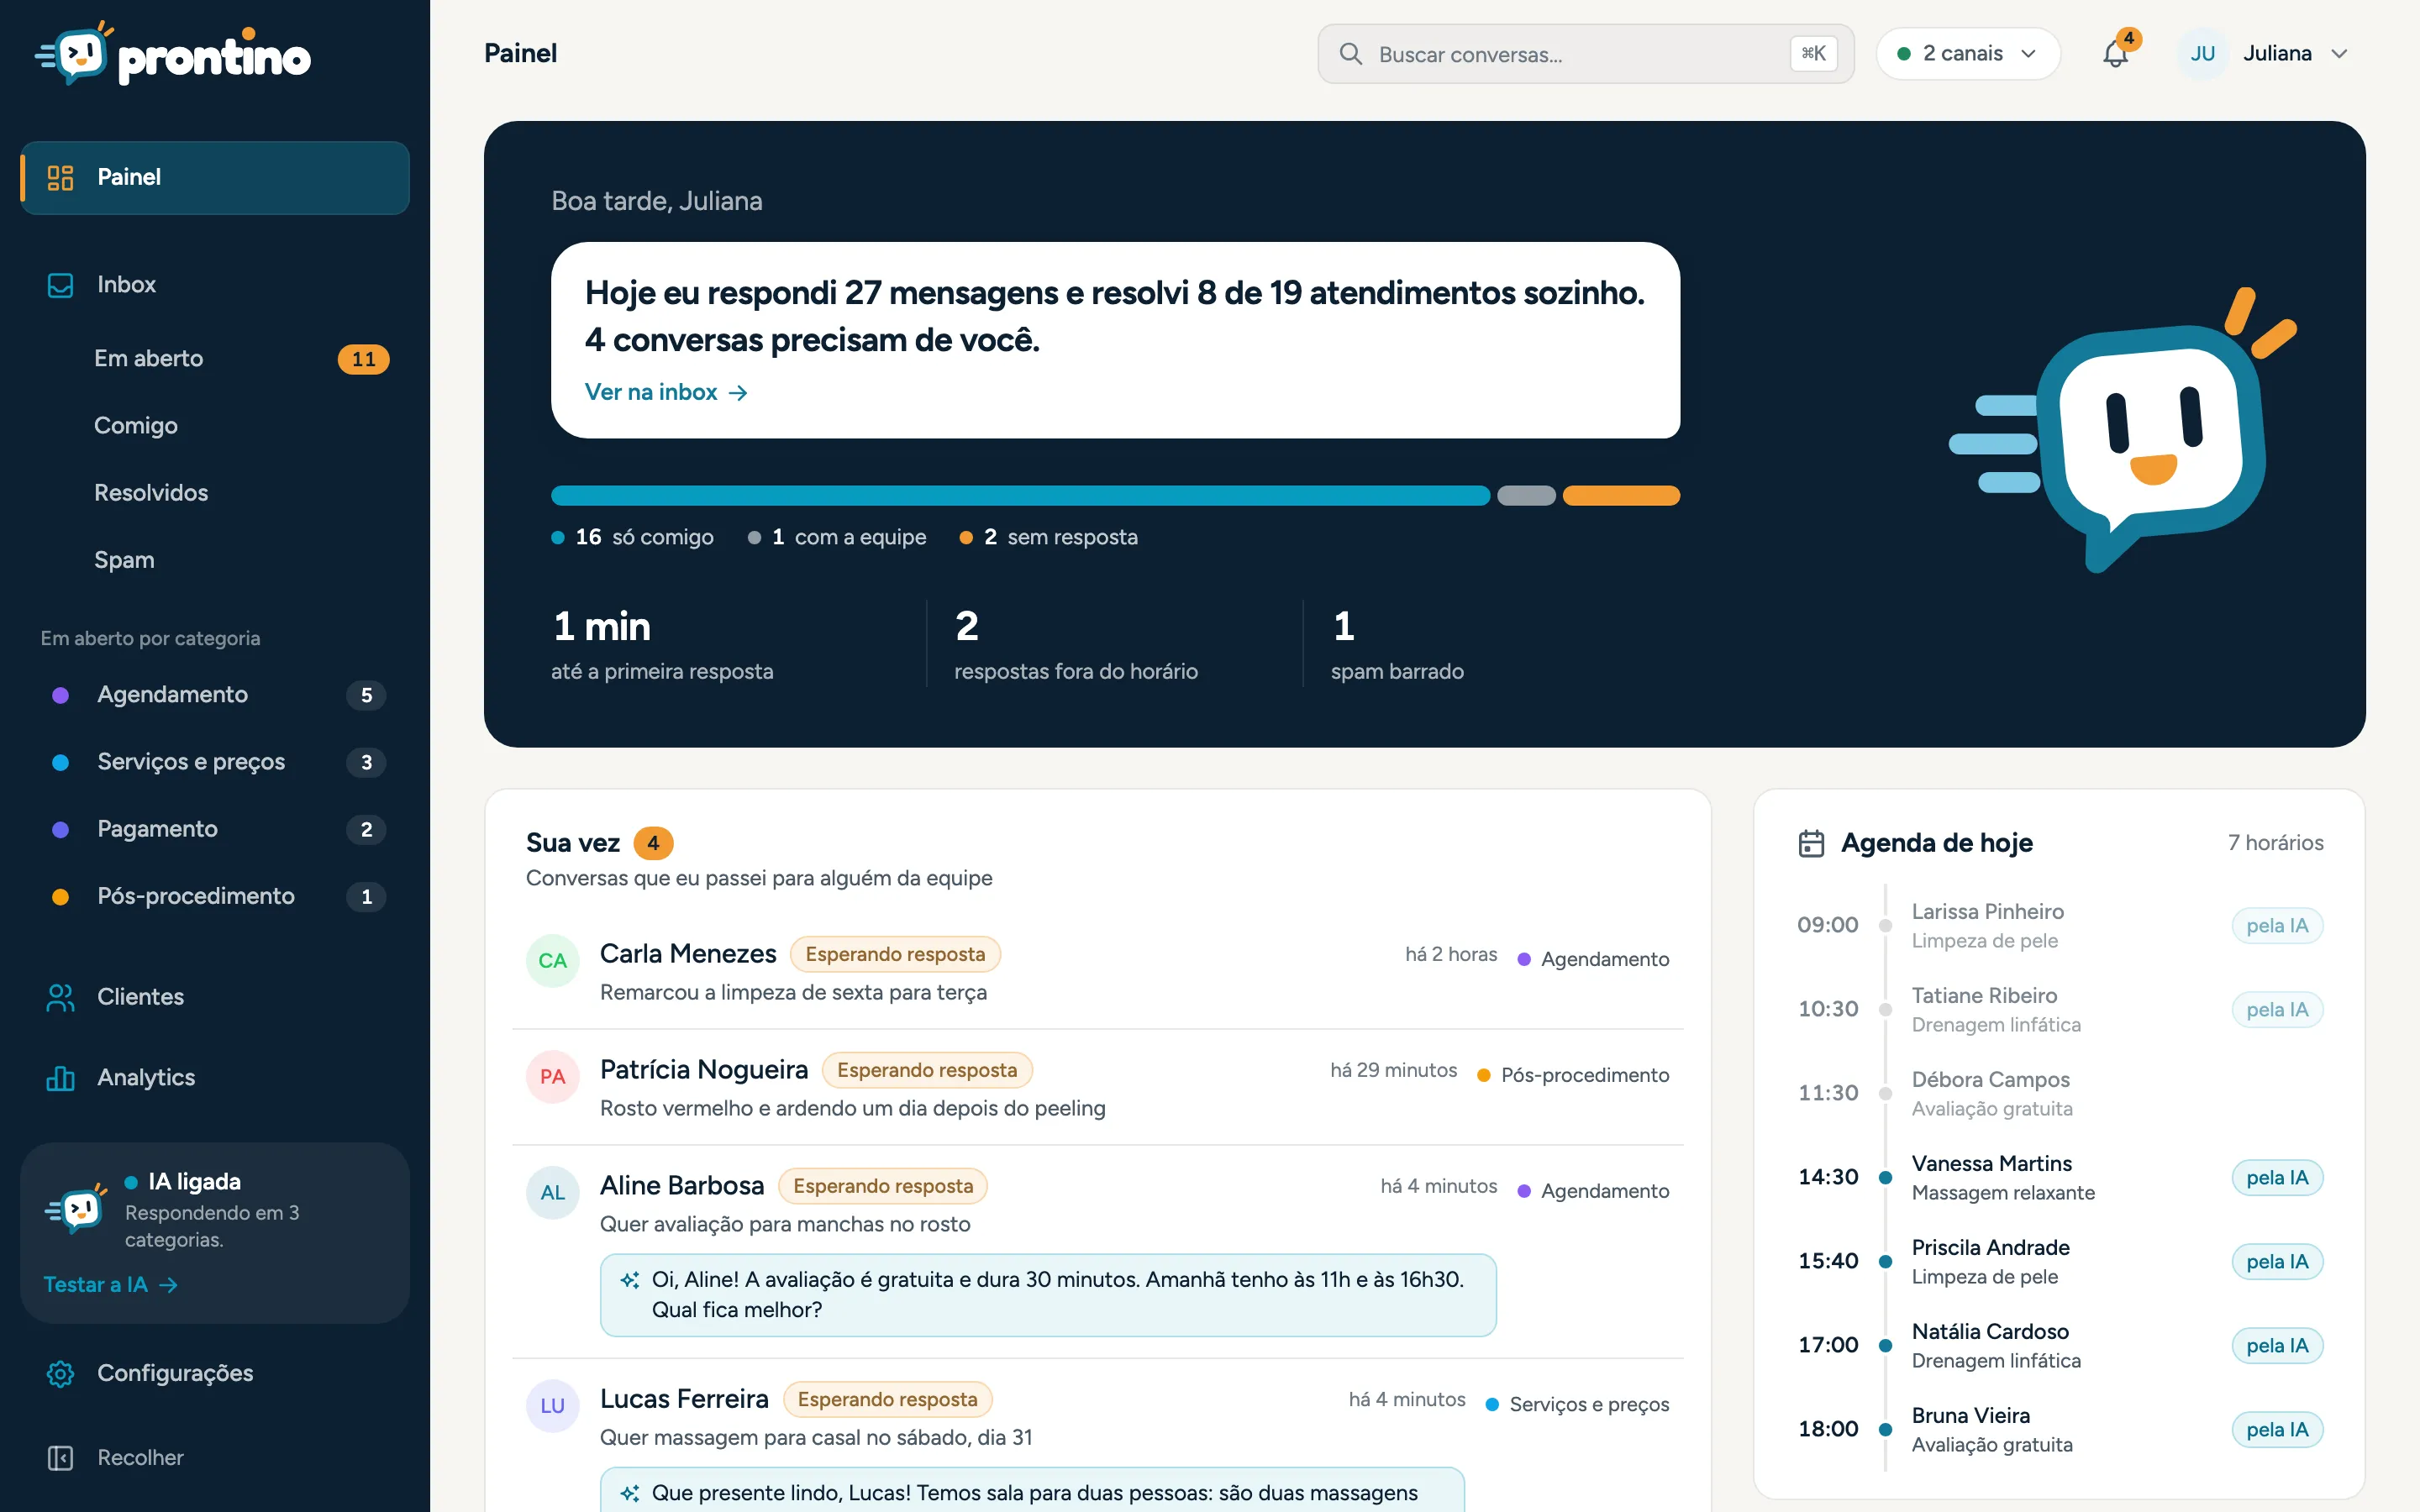Screen dimensions: 2420x1512
Task: Click Agendamento tag on Aline Barbosa row
Action: point(1593,1191)
